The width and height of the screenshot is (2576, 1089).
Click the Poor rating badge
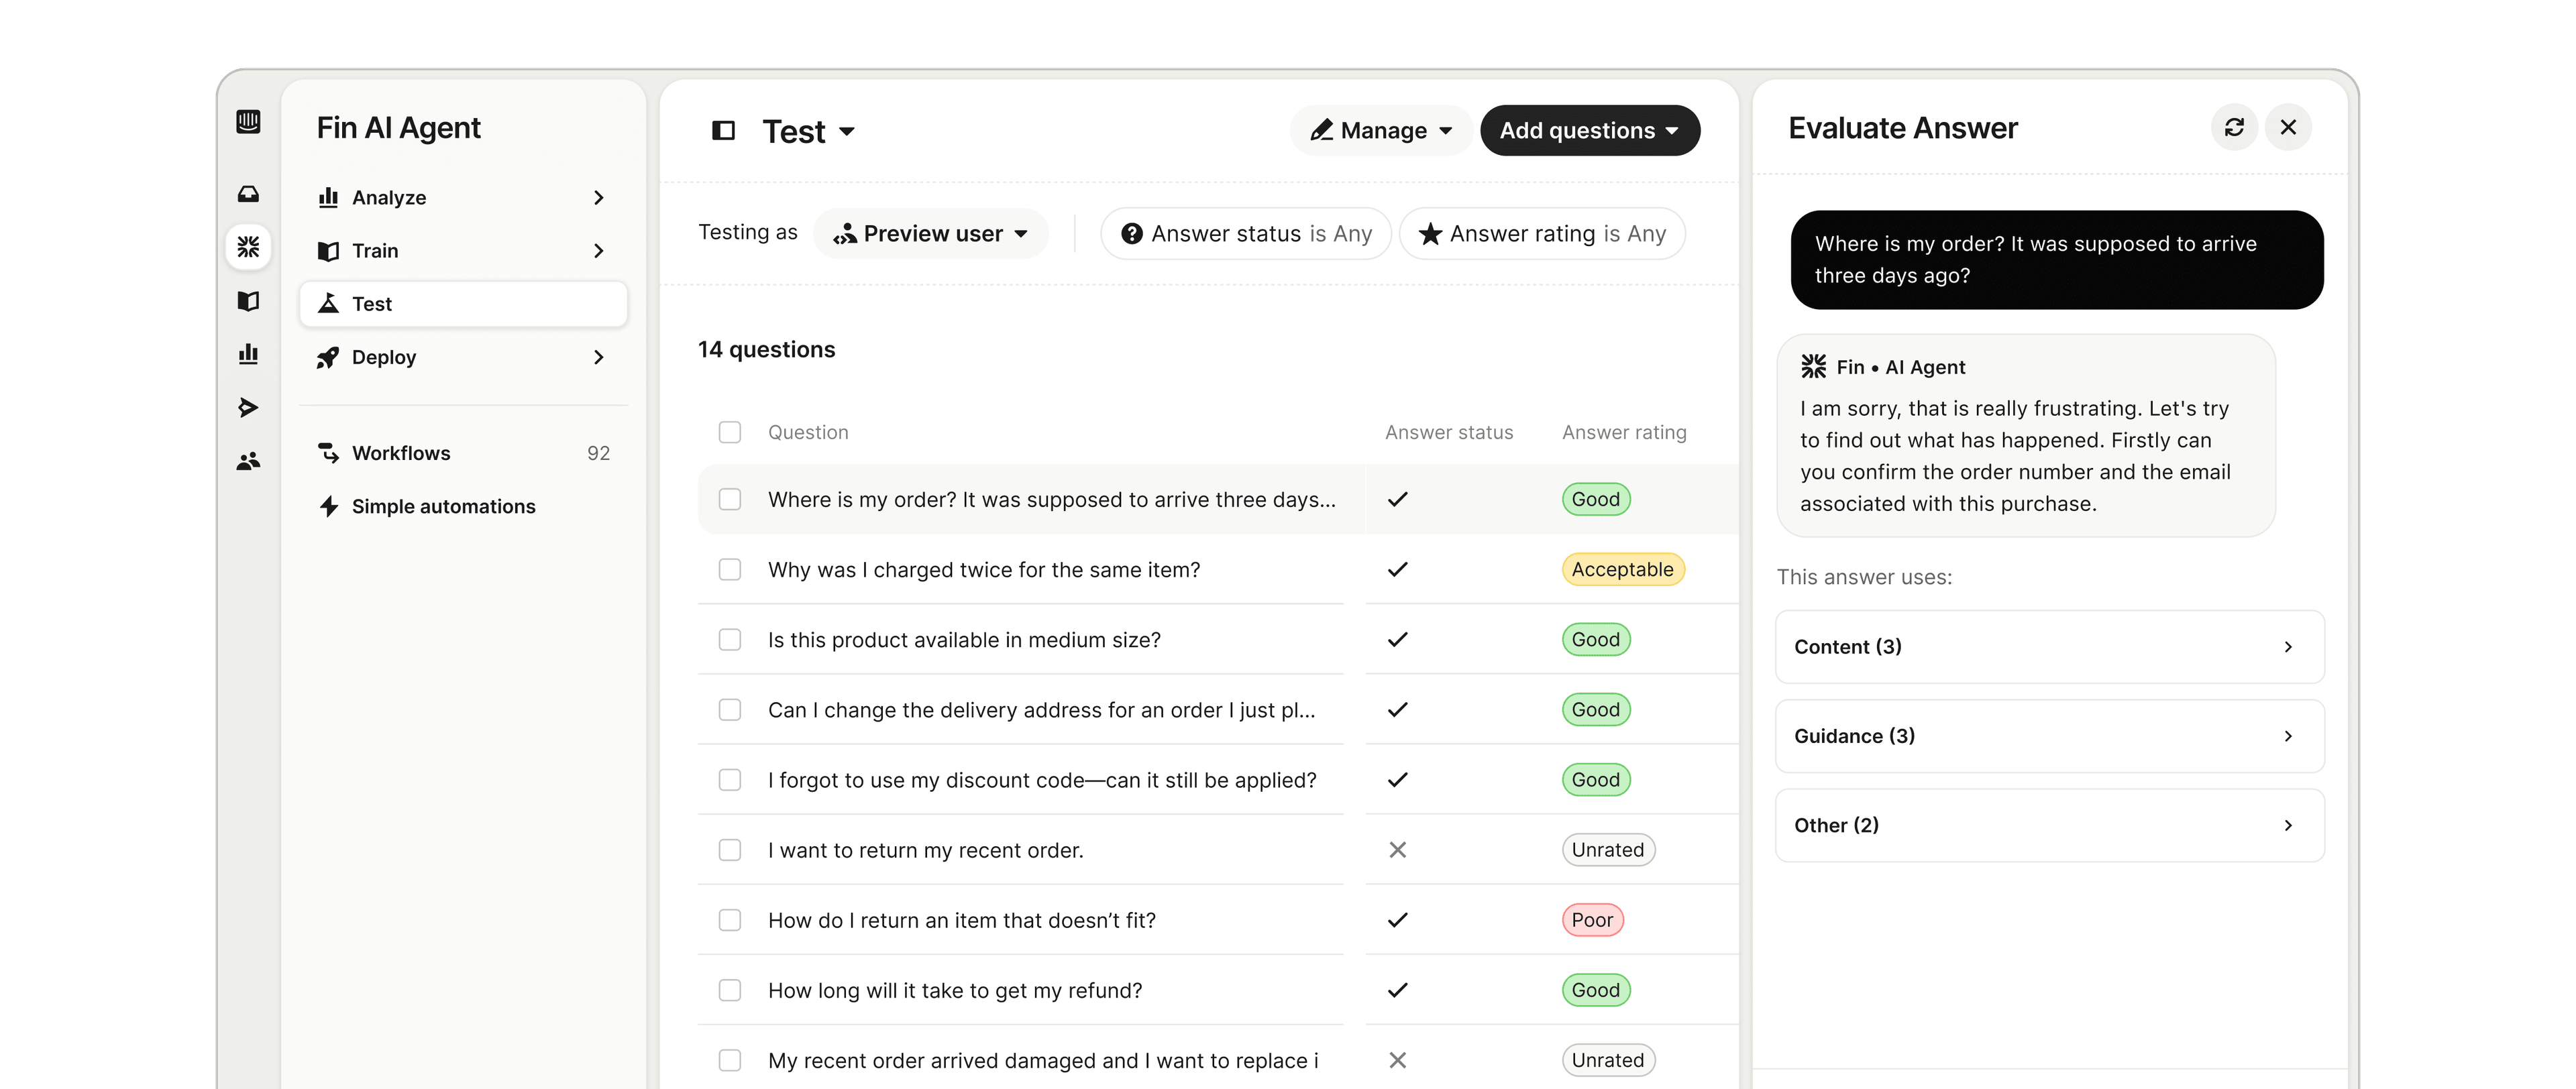coord(1592,920)
